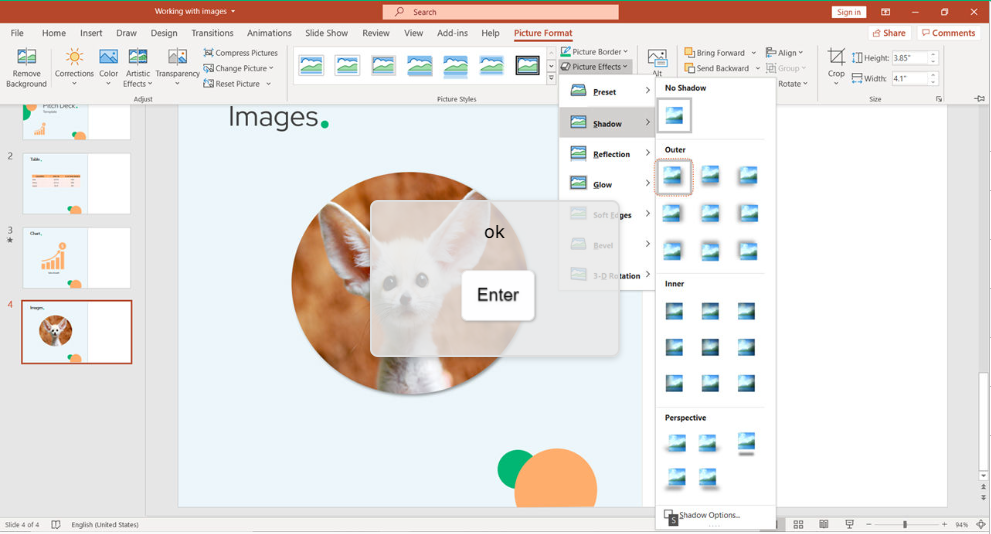Click the Search box in title bar
The height and width of the screenshot is (534, 991).
501,12
